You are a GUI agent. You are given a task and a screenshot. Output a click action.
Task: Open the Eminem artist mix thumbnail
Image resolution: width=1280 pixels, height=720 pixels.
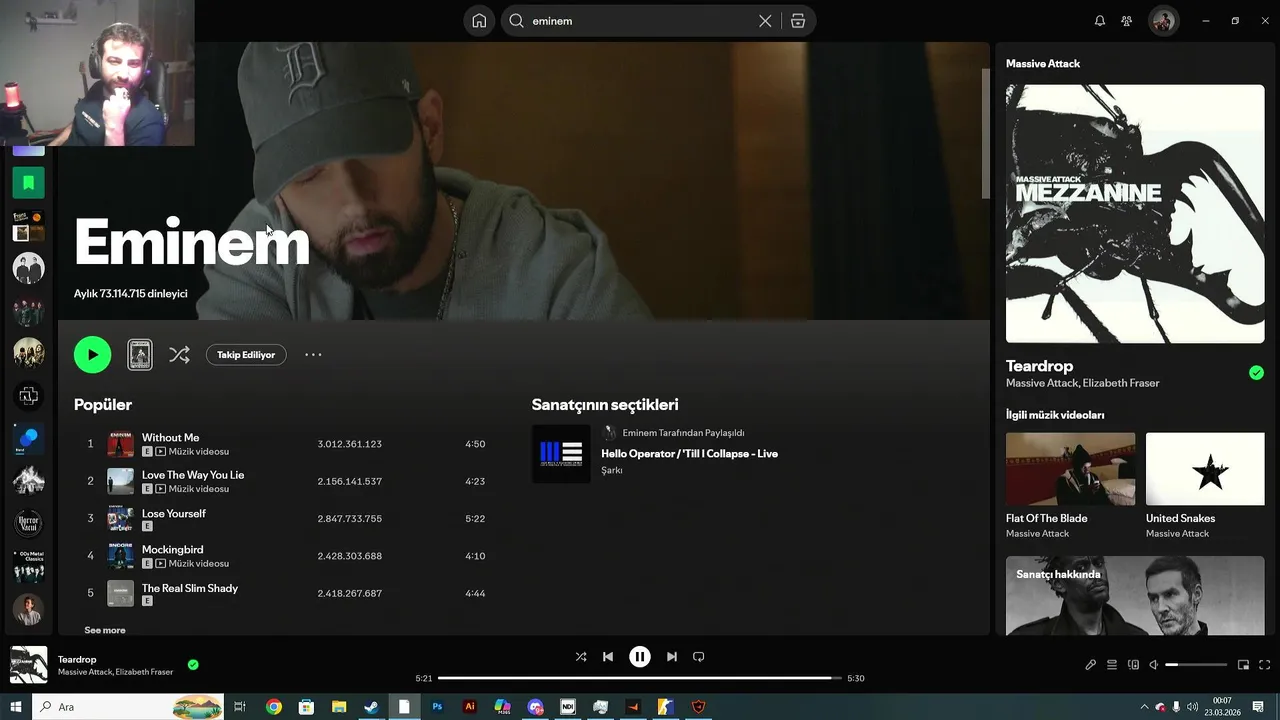click(x=140, y=354)
